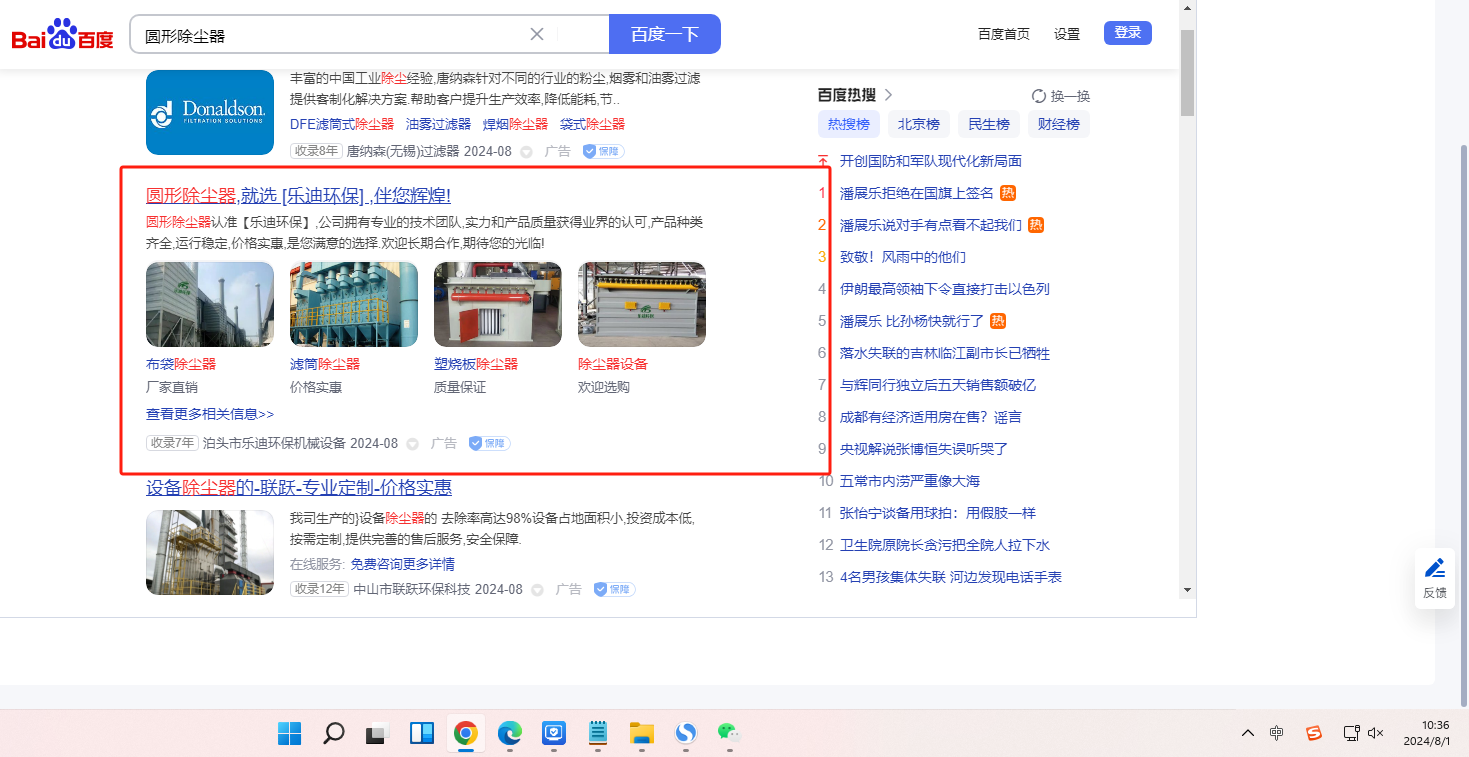Click the 百度一下 search button

click(x=665, y=34)
